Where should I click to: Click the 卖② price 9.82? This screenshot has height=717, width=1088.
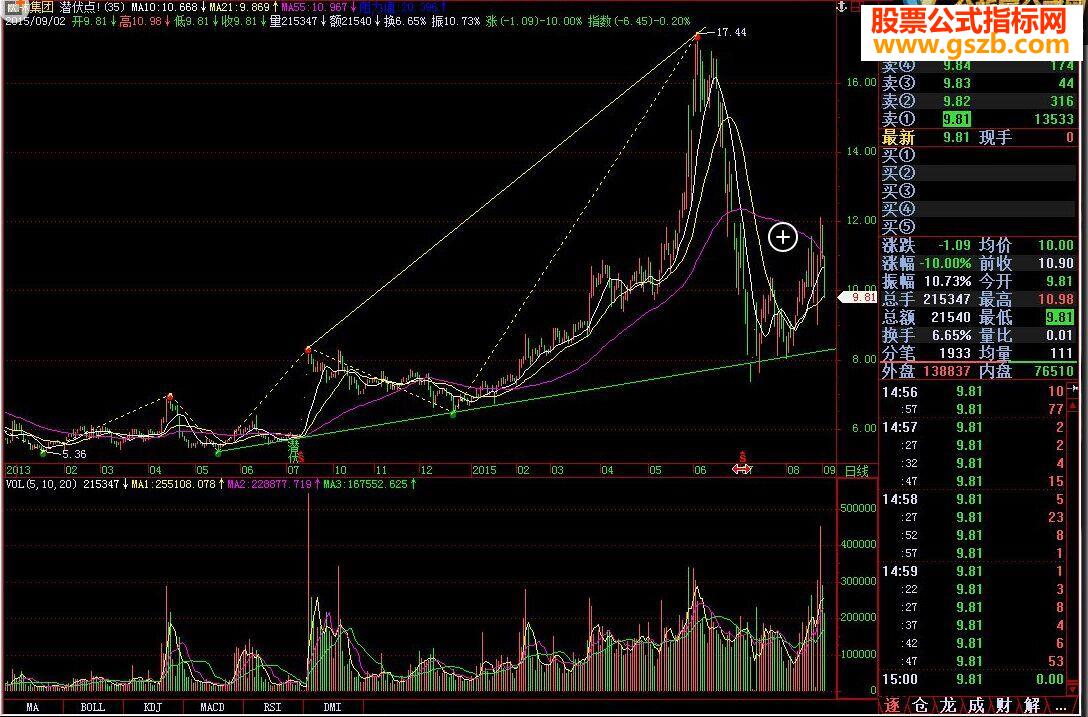point(956,101)
